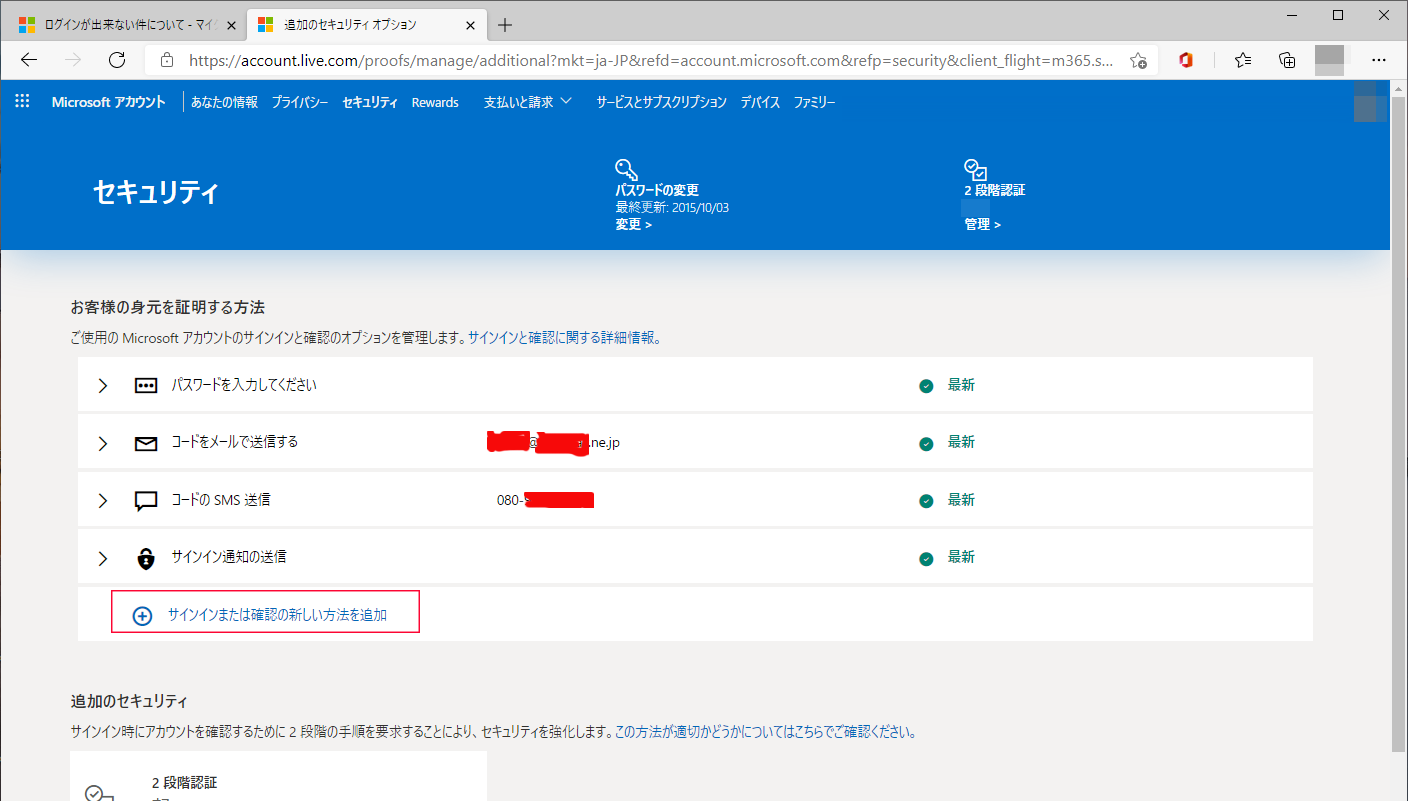Click 最新 status in email row
The image size is (1408, 801).
pyautogui.click(x=961, y=442)
